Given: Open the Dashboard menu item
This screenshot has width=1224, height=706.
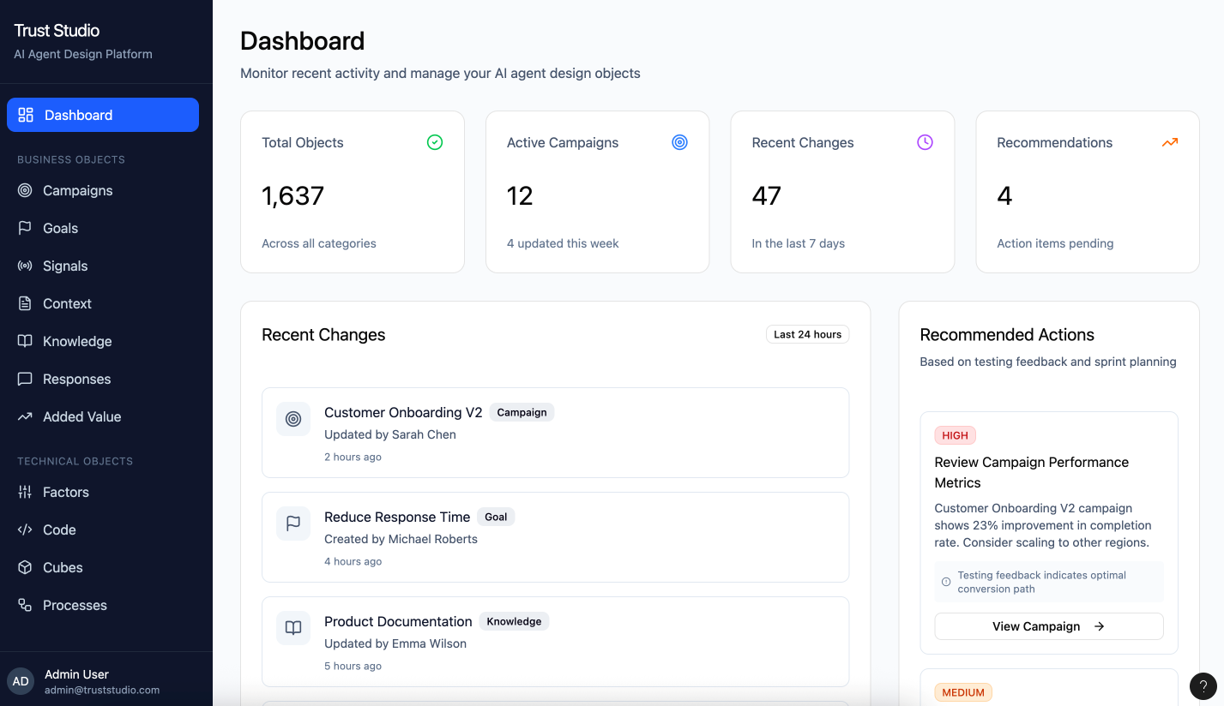Looking at the screenshot, I should (103, 115).
